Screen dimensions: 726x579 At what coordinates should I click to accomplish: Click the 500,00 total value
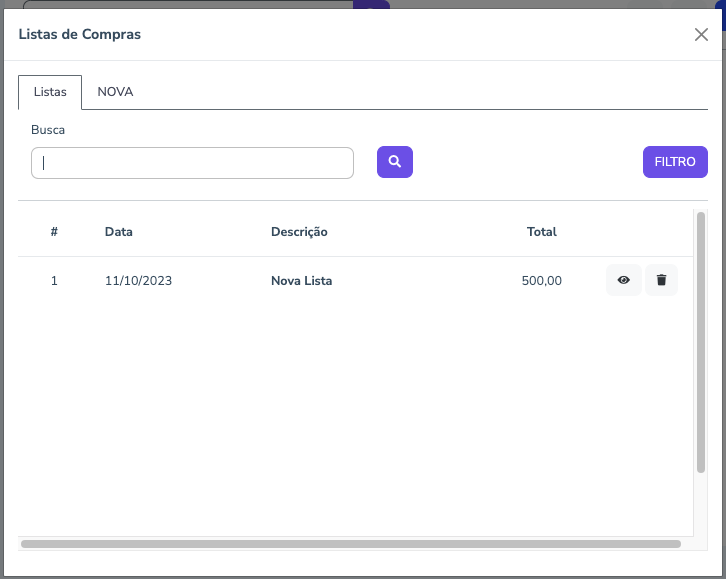541,281
